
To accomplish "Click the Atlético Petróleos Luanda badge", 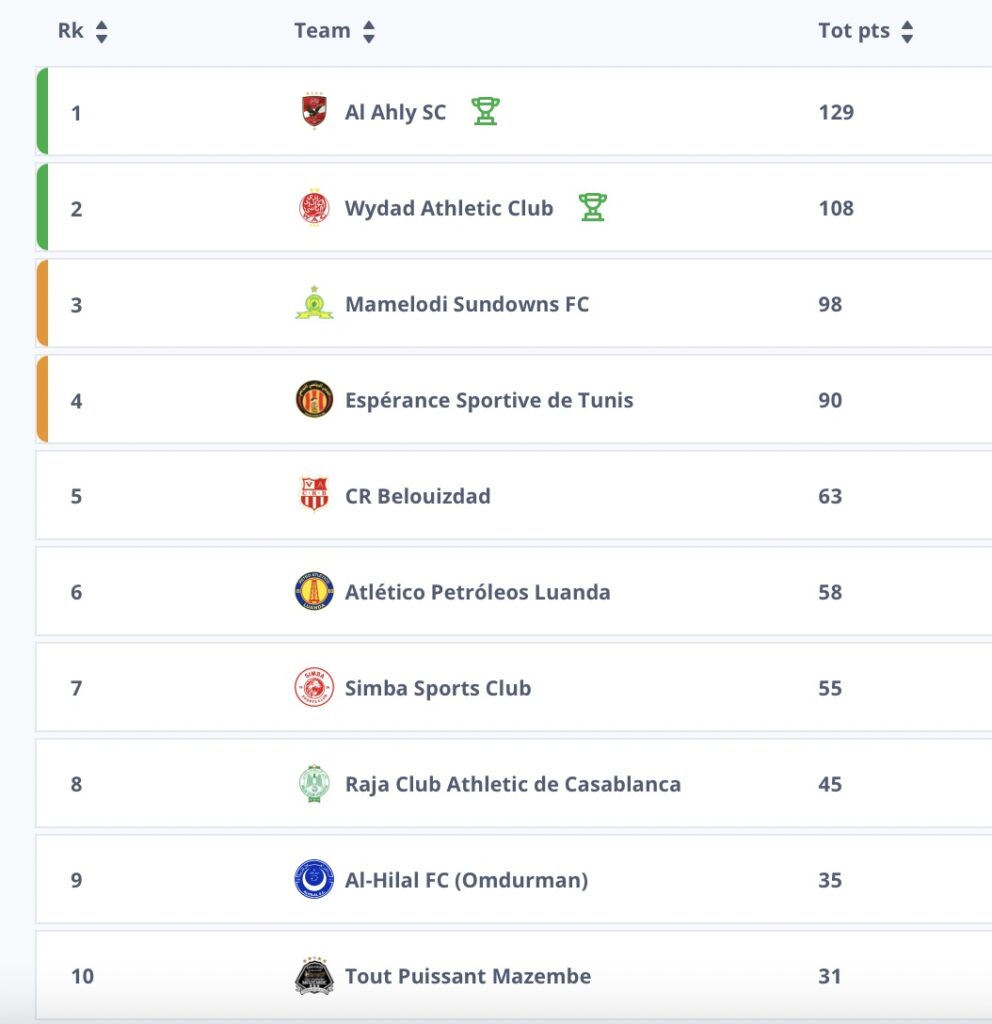I will click(x=314, y=592).
